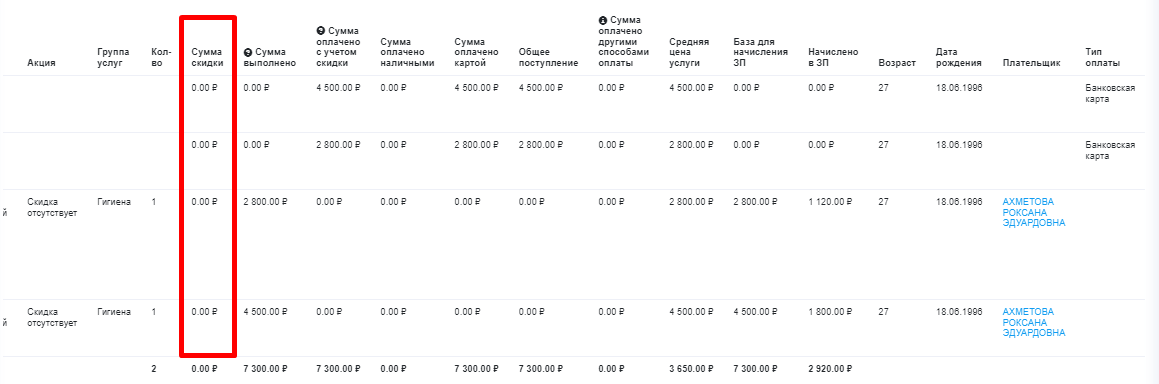1159x384 pixels.
Task: Sort by the Акция column header
Action: pos(41,63)
